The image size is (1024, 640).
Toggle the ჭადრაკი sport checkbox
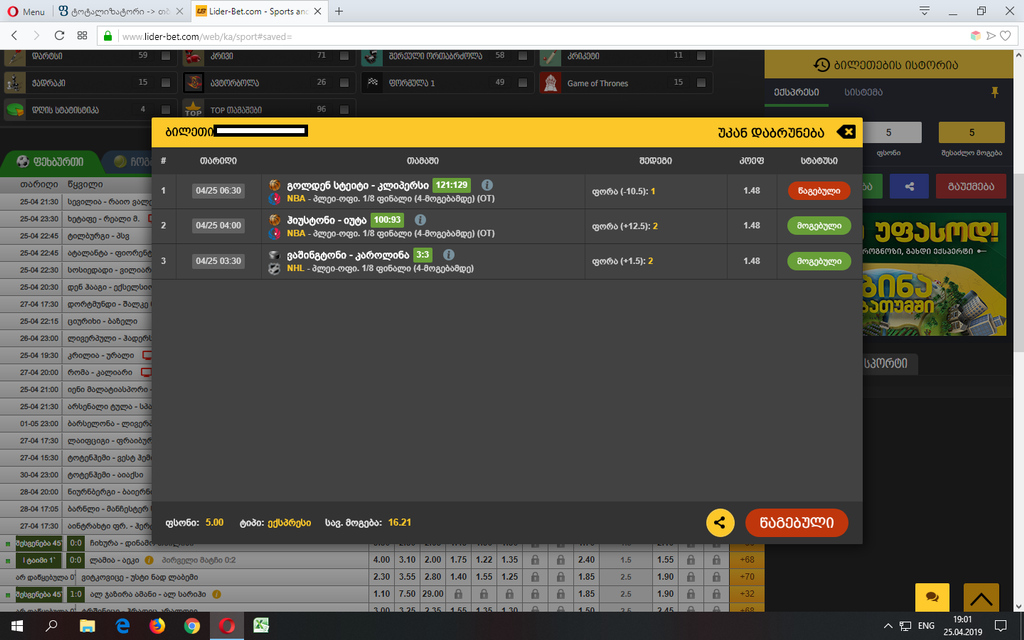click(x=165, y=83)
